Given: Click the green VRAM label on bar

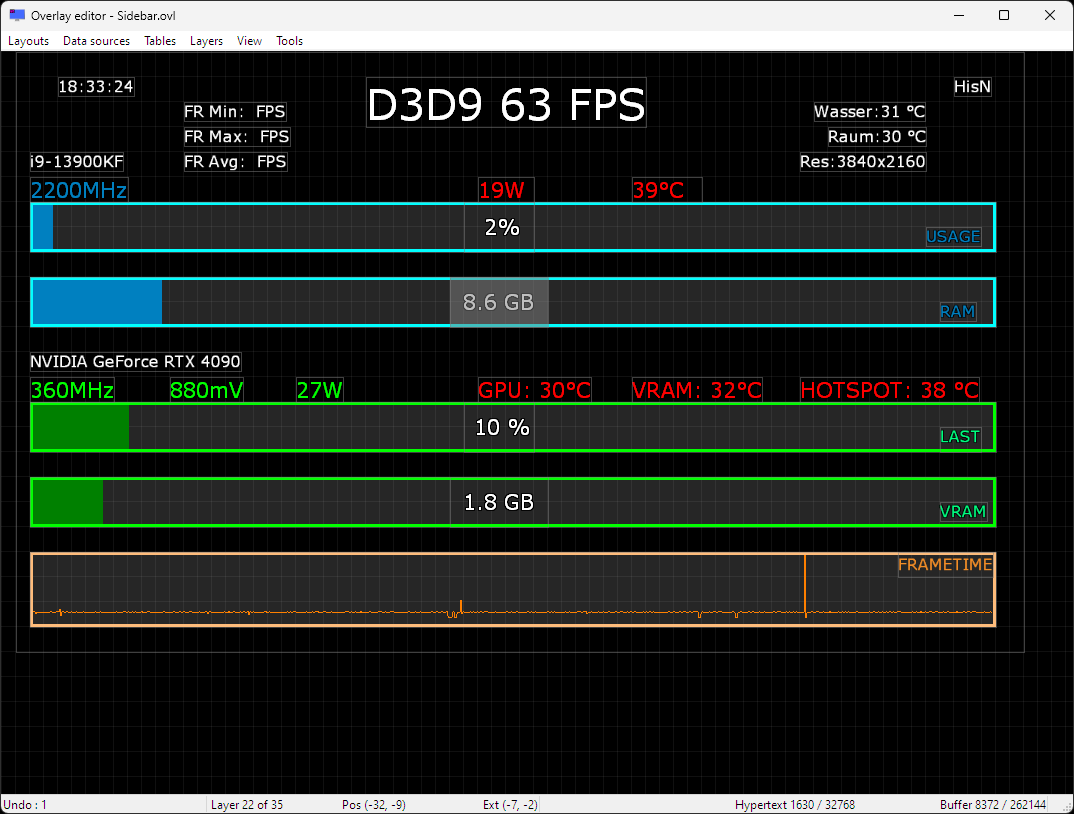Looking at the screenshot, I should pos(963,511).
